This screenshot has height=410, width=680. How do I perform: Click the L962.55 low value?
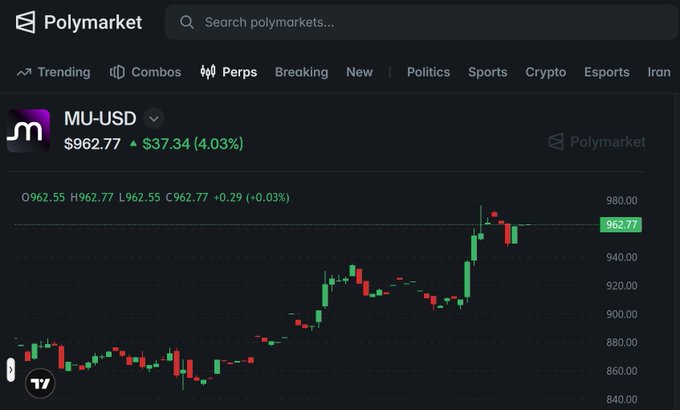click(x=140, y=198)
